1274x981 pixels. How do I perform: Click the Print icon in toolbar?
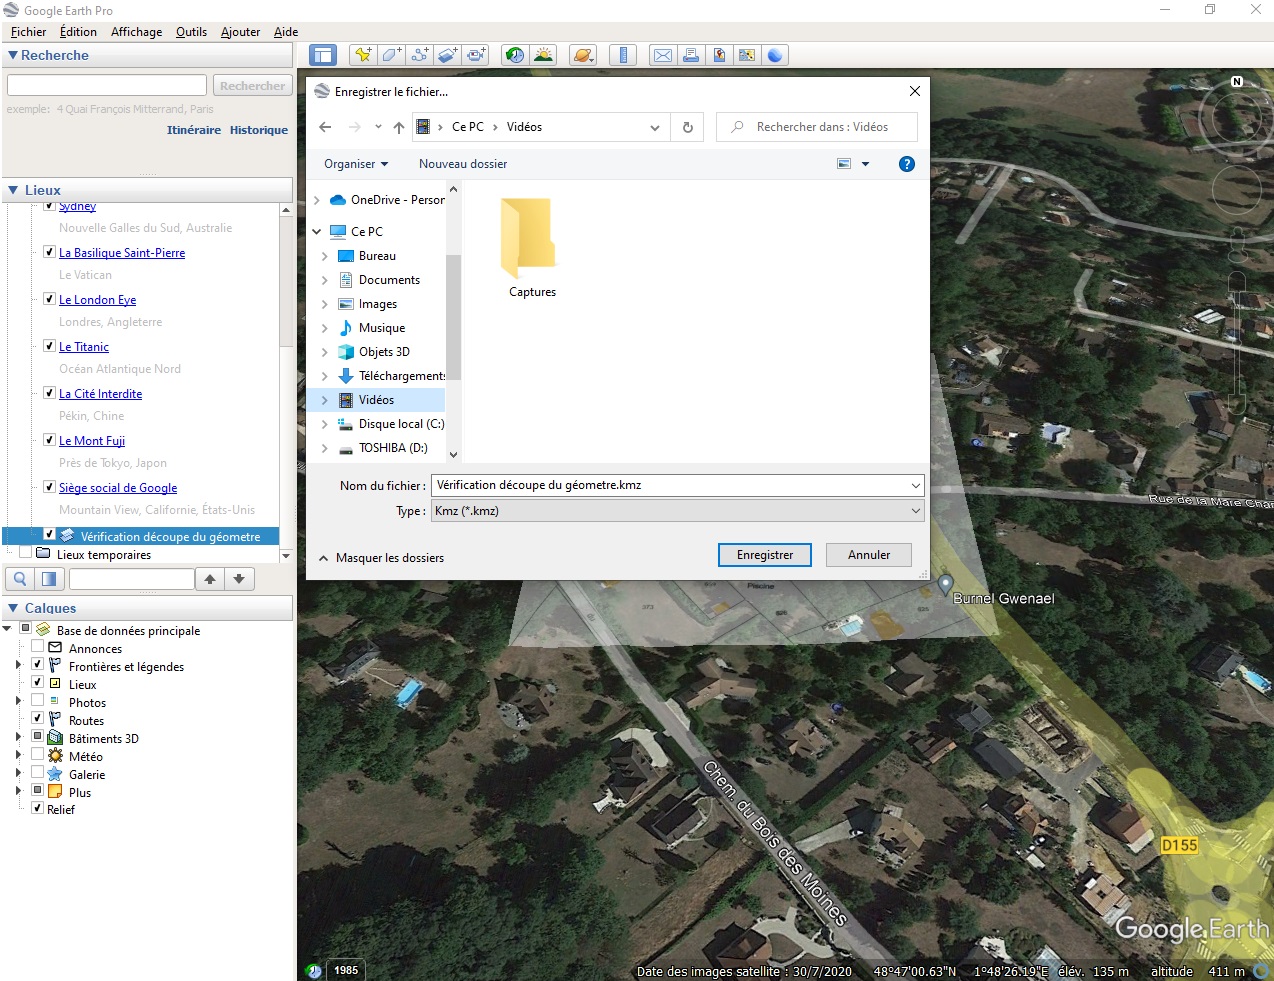point(691,55)
